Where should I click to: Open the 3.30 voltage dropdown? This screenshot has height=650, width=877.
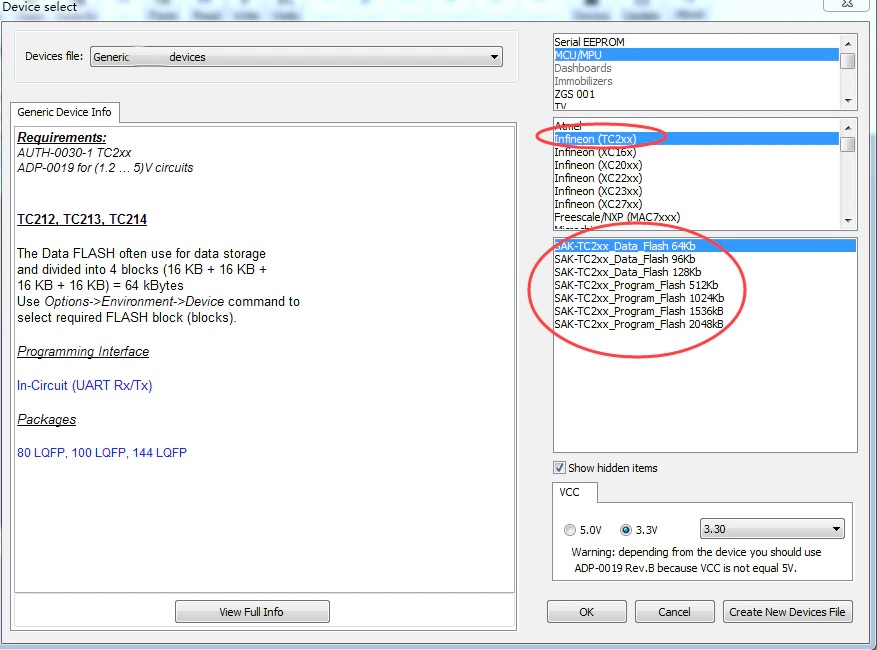click(772, 529)
